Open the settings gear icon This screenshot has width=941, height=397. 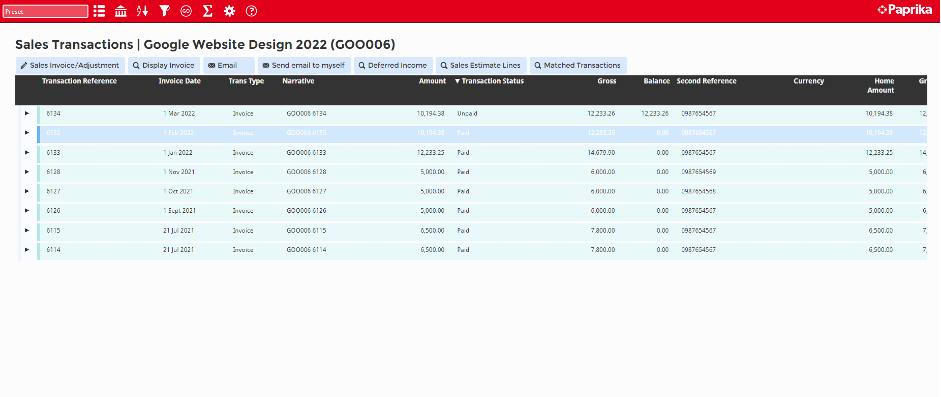click(x=229, y=11)
